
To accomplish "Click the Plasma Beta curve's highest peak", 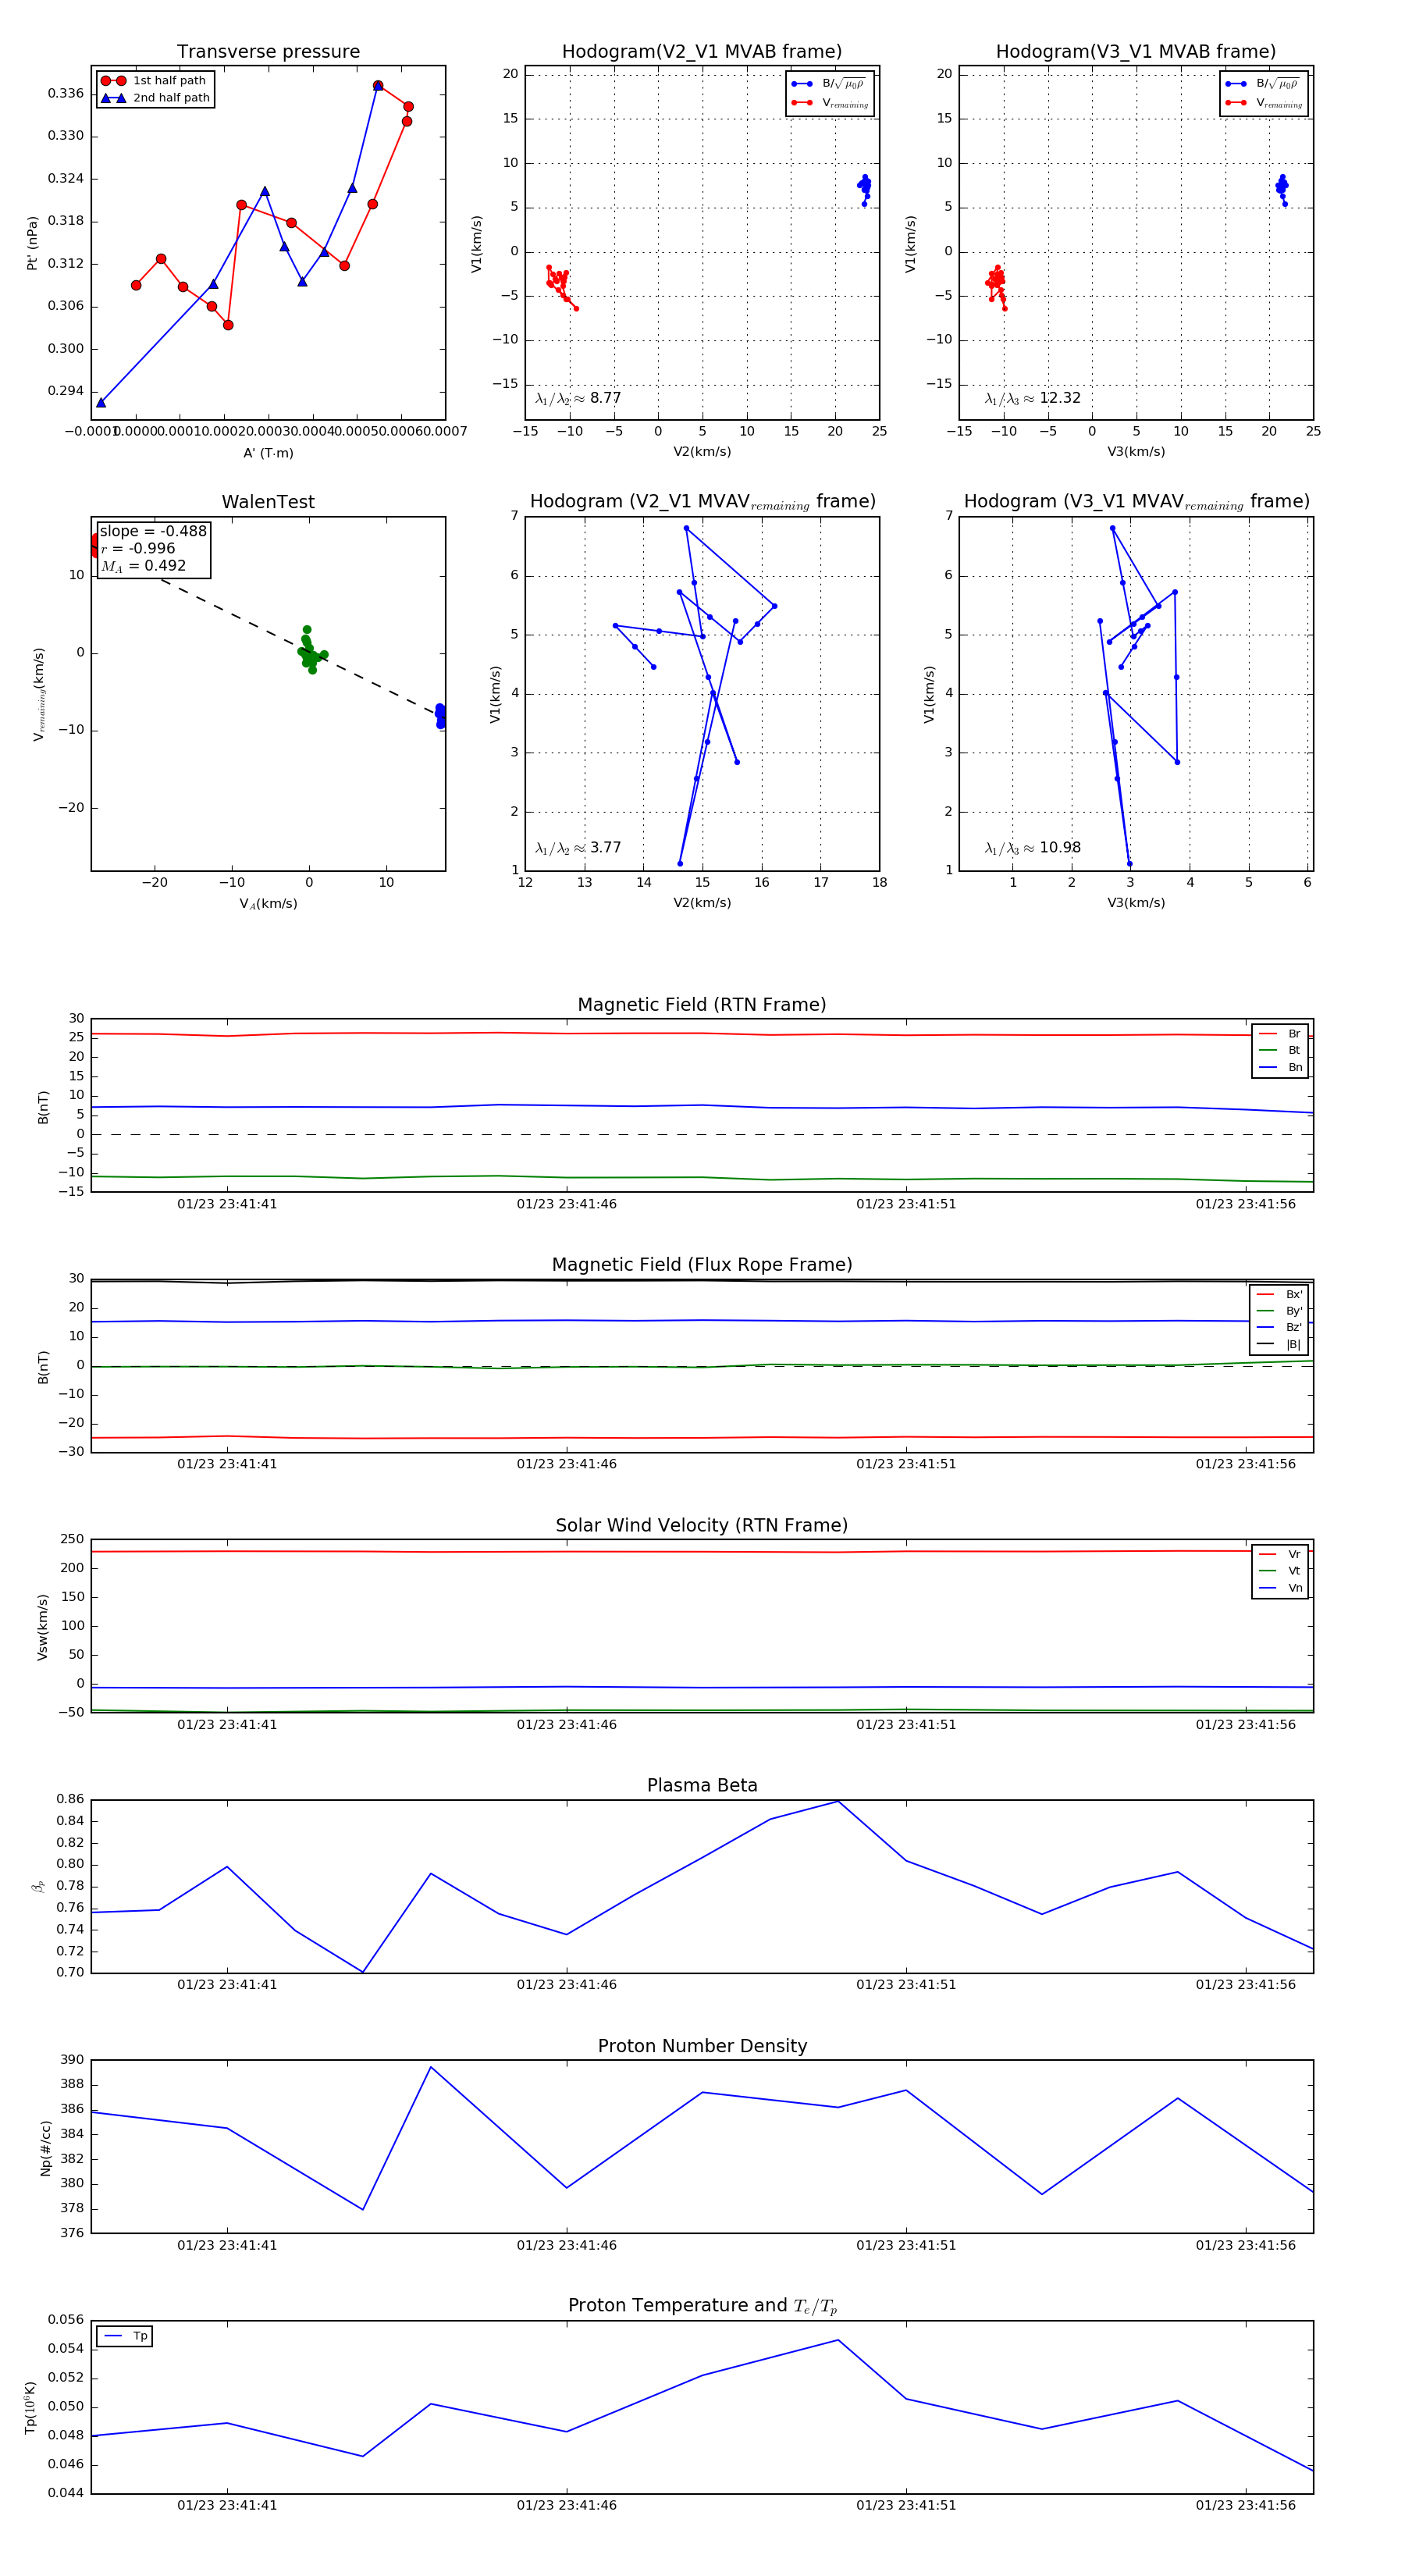I will [x=838, y=1801].
